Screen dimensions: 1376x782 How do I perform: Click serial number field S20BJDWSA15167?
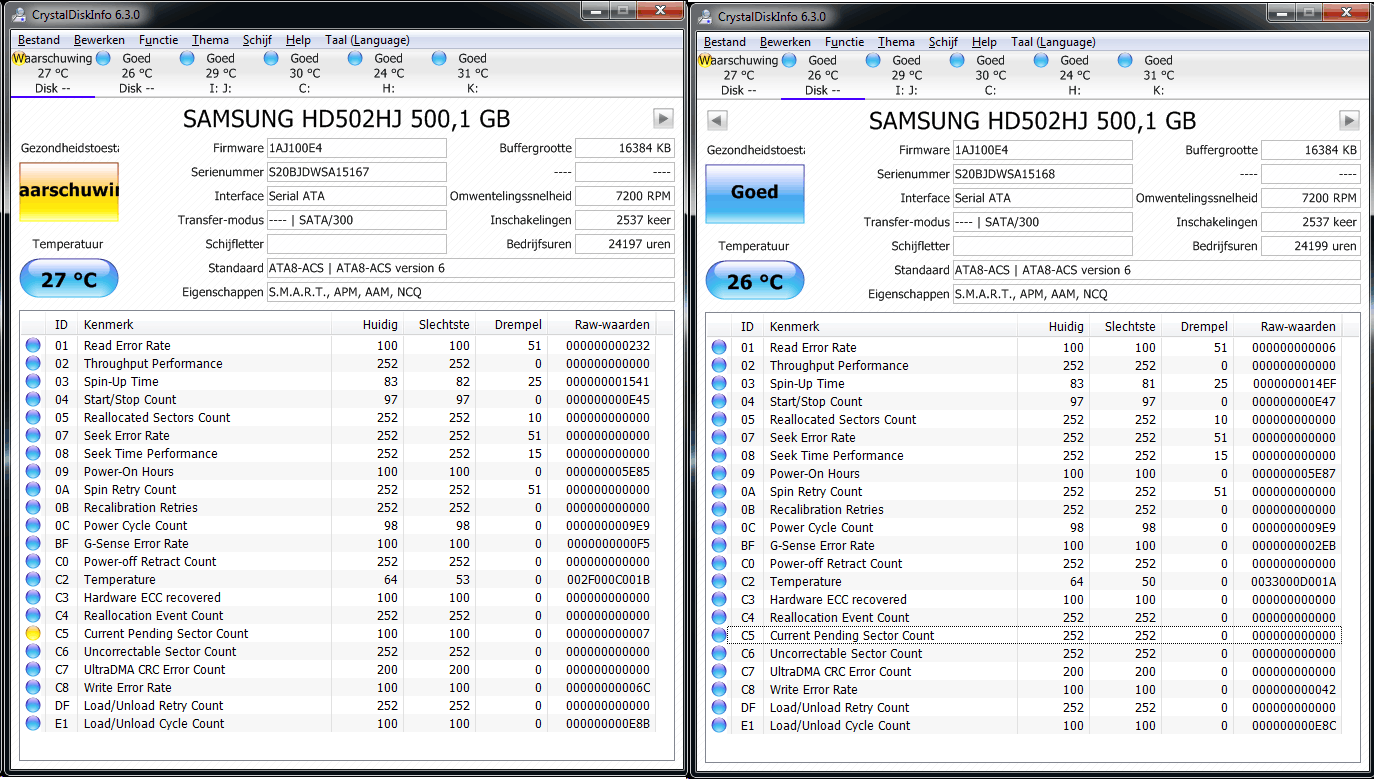click(x=356, y=172)
